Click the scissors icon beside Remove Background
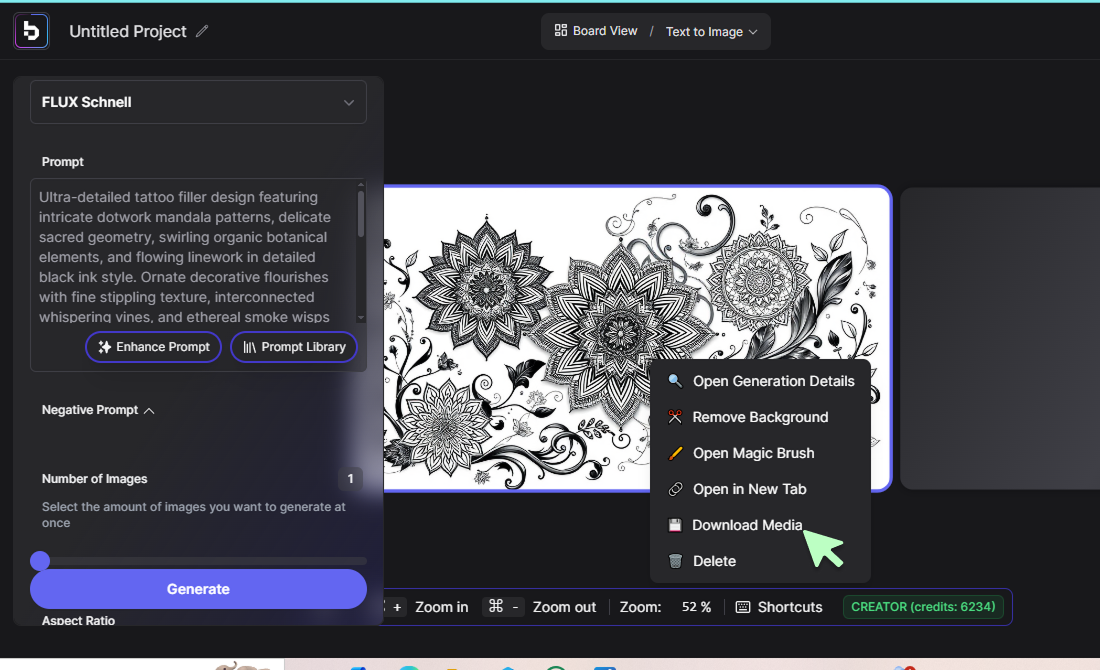Viewport: 1100px width, 670px height. coord(675,417)
